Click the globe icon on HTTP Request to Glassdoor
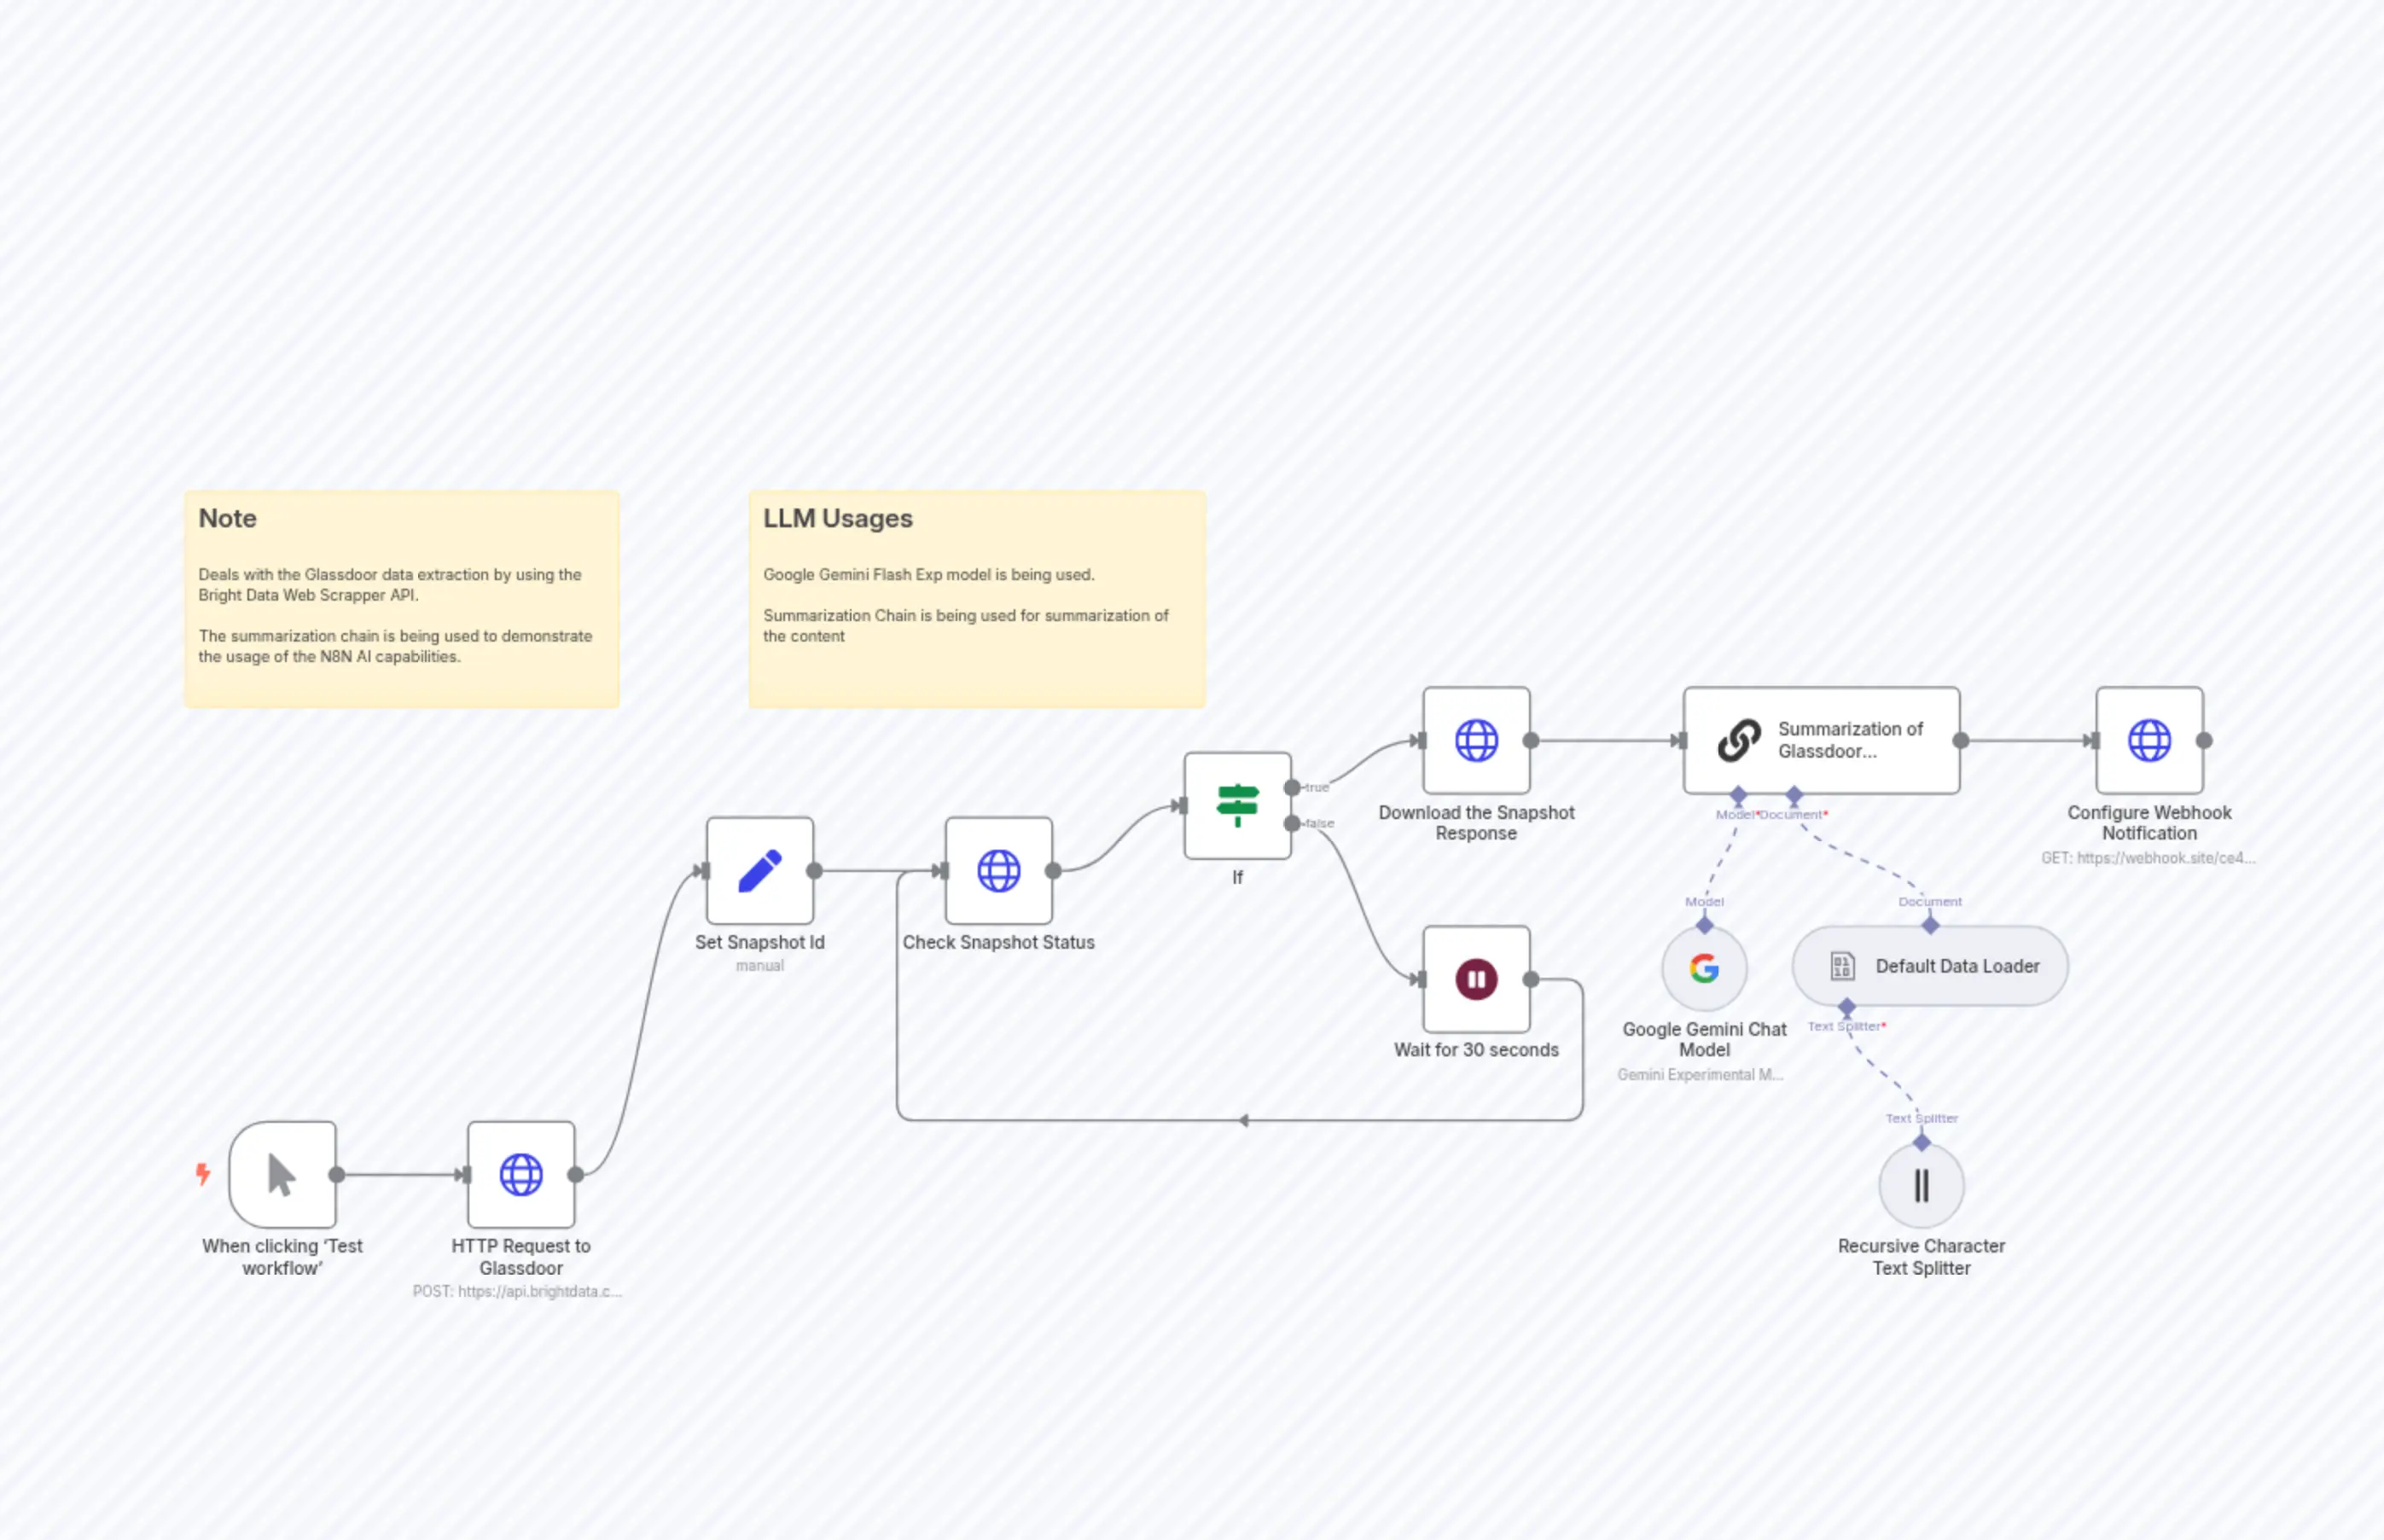Image resolution: width=2384 pixels, height=1540 pixels. point(521,1175)
